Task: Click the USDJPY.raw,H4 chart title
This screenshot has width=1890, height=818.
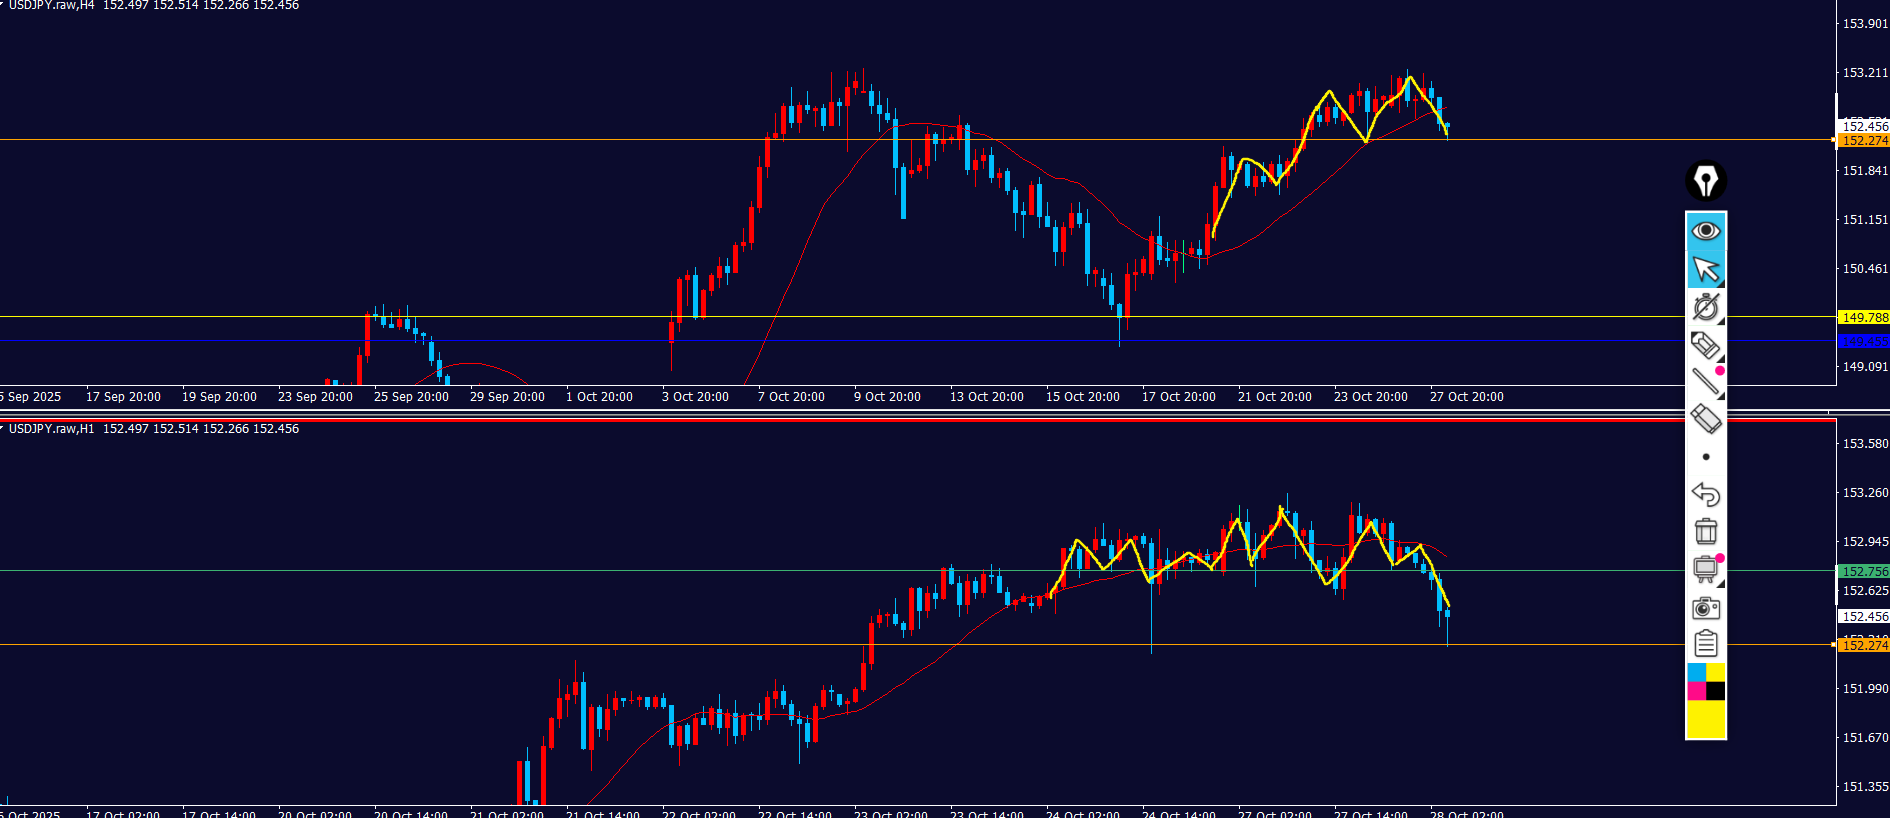Action: click(x=51, y=6)
